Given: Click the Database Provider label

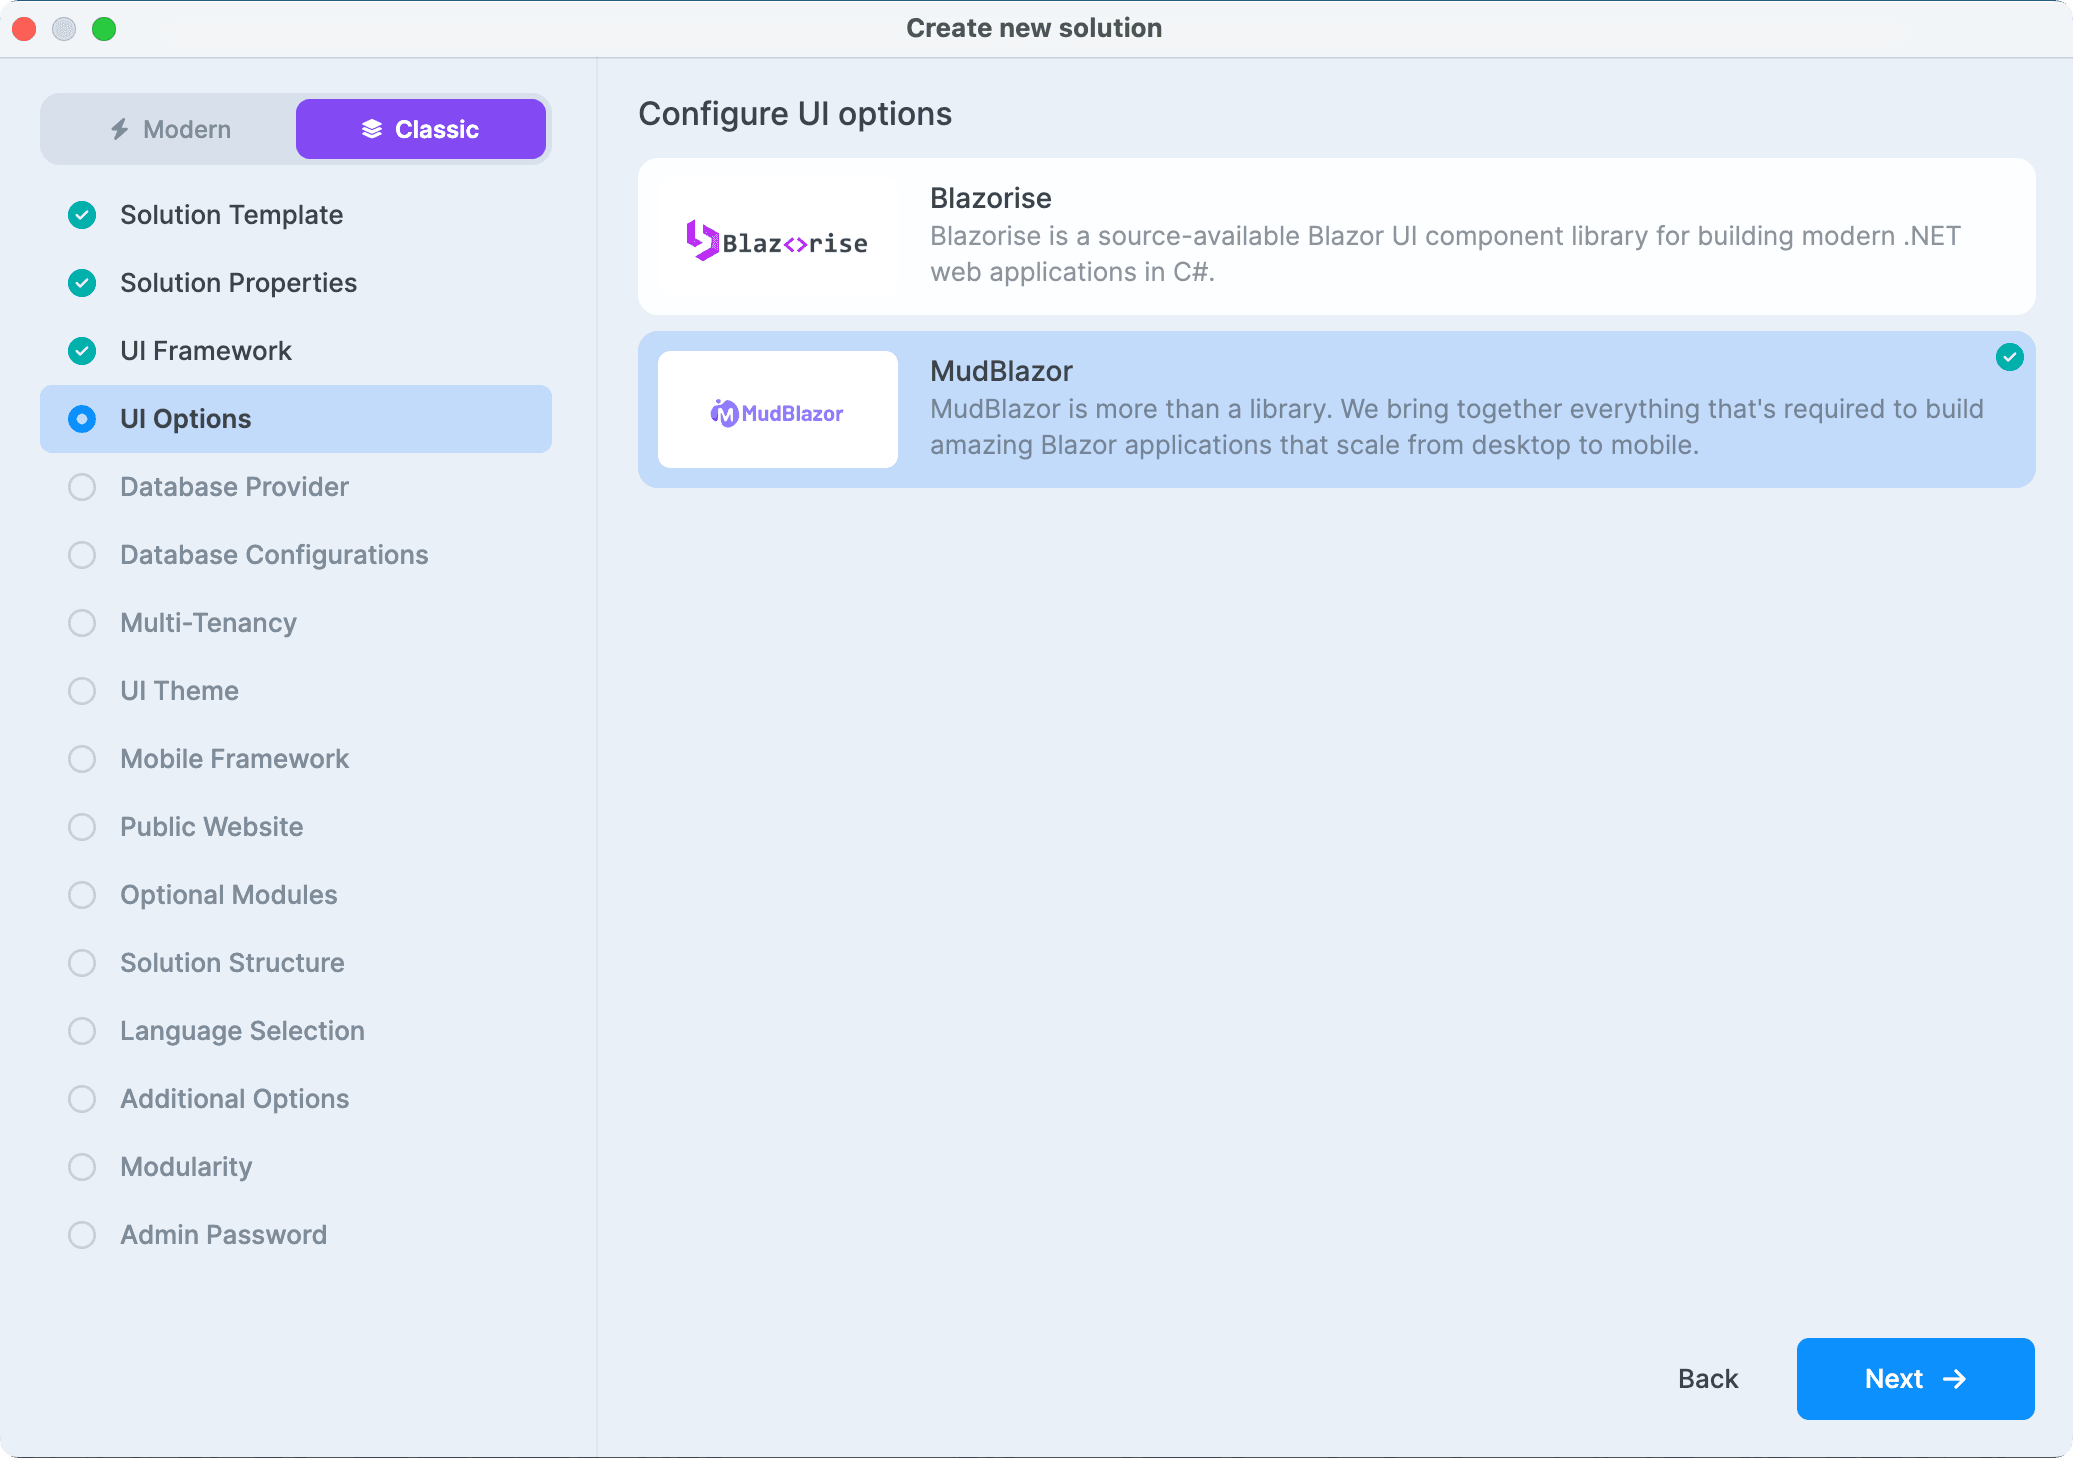Looking at the screenshot, I should click(x=235, y=487).
